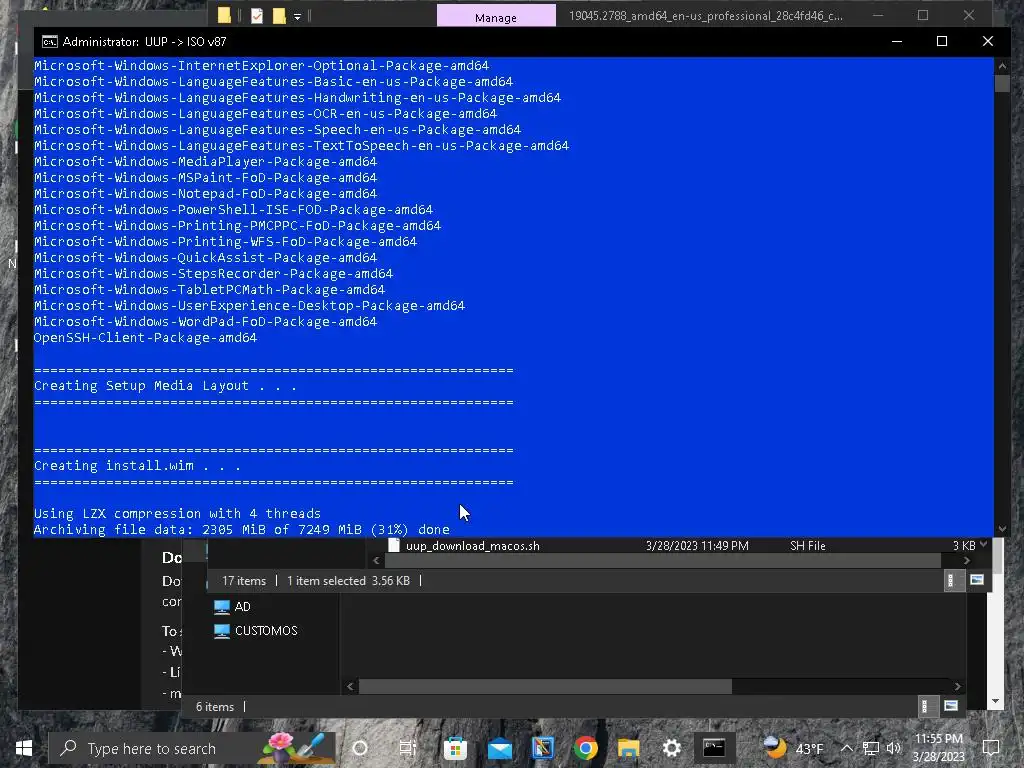
Task: Click the Command Prompt taskbar icon
Action: coord(714,748)
